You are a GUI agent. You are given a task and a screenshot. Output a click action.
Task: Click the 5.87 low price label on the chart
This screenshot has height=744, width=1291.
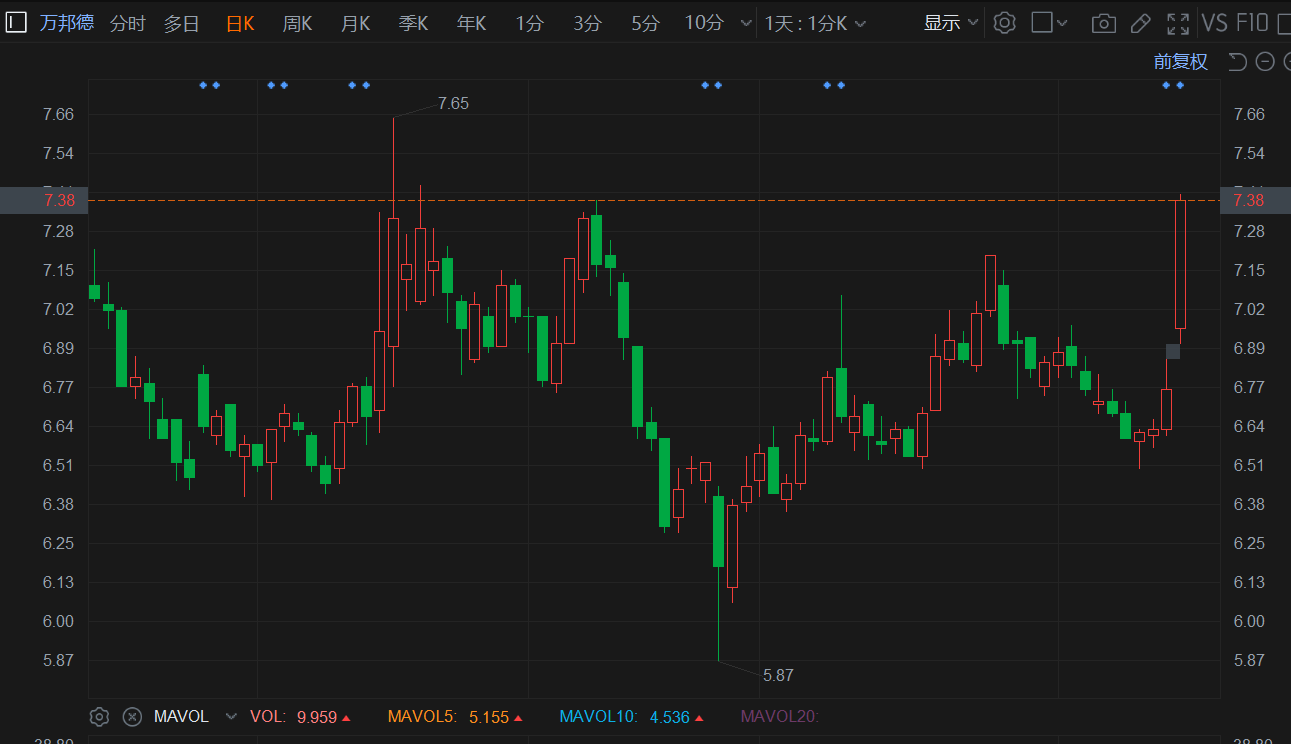pyautogui.click(x=778, y=675)
